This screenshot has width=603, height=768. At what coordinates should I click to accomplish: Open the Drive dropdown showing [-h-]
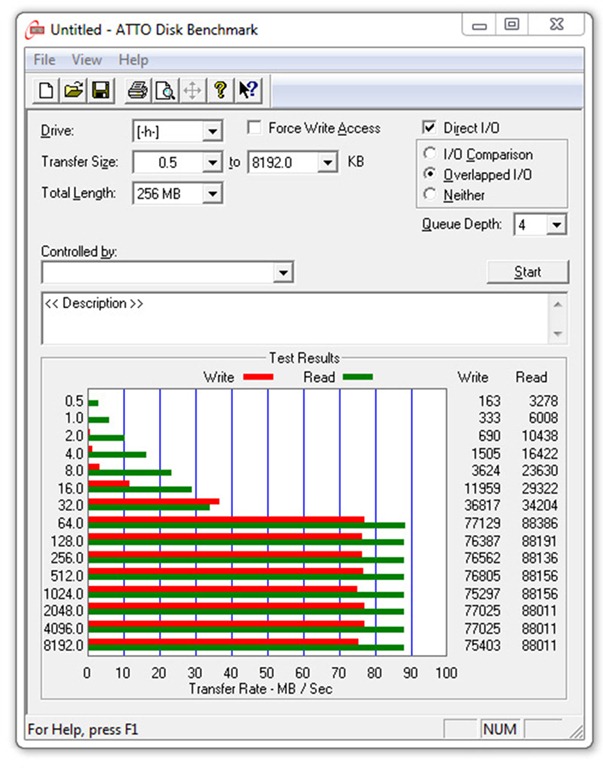click(212, 131)
